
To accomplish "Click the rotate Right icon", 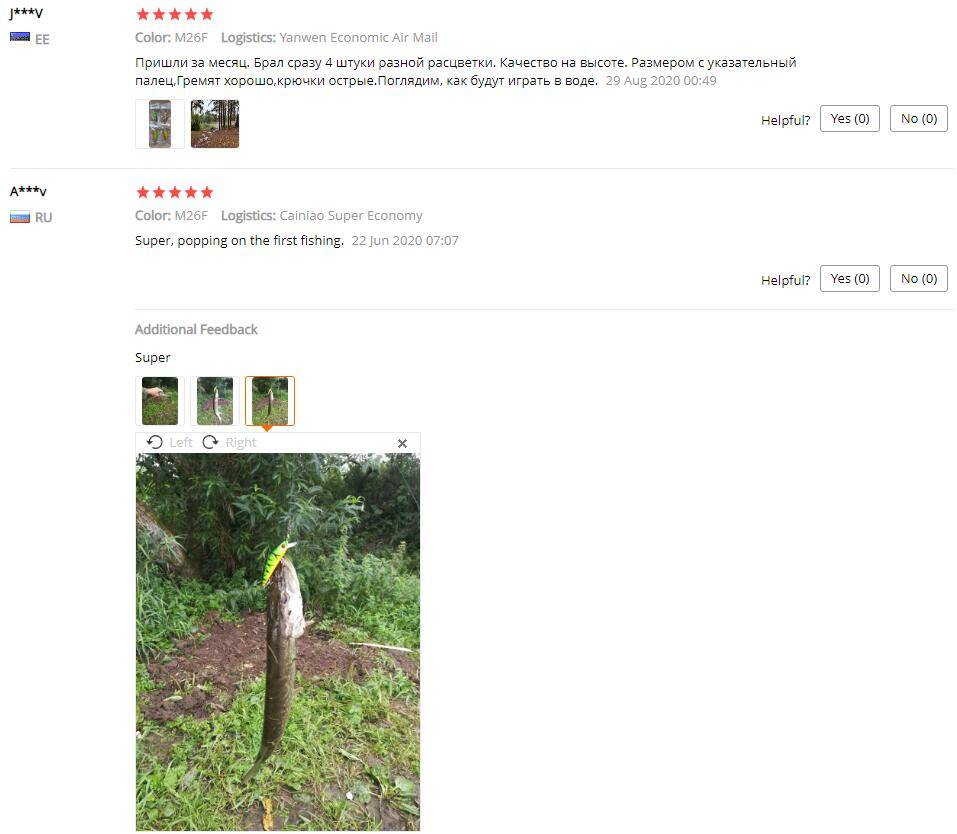I will click(211, 442).
